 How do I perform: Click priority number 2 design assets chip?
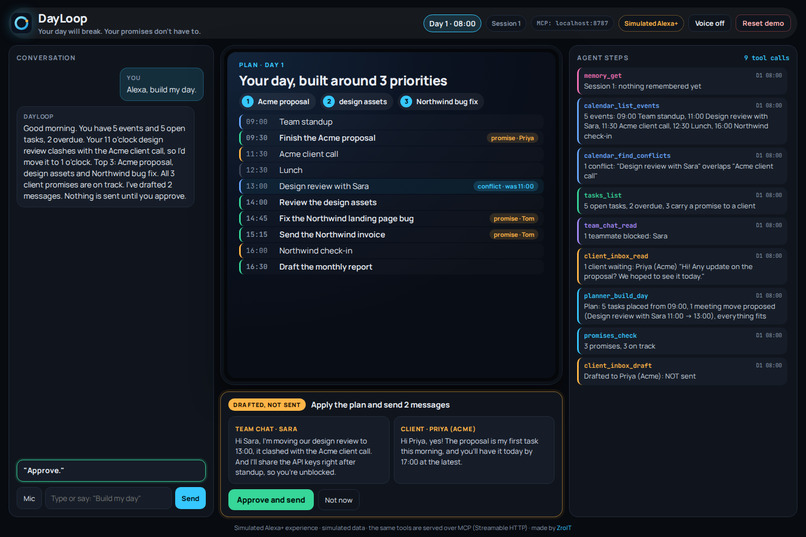point(356,102)
